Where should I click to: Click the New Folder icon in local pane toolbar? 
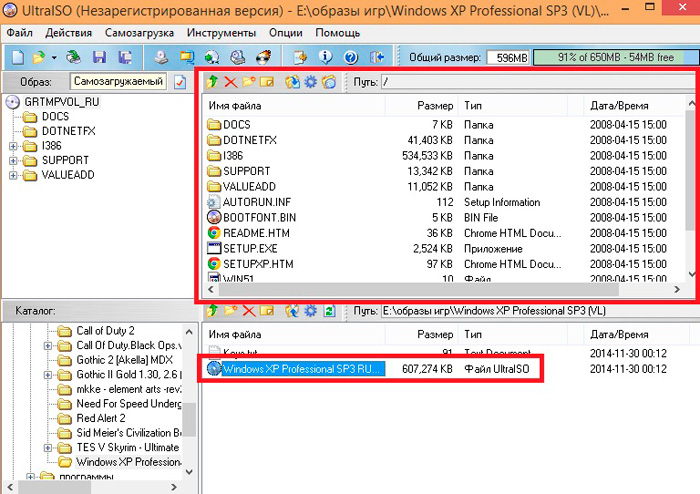coord(230,311)
